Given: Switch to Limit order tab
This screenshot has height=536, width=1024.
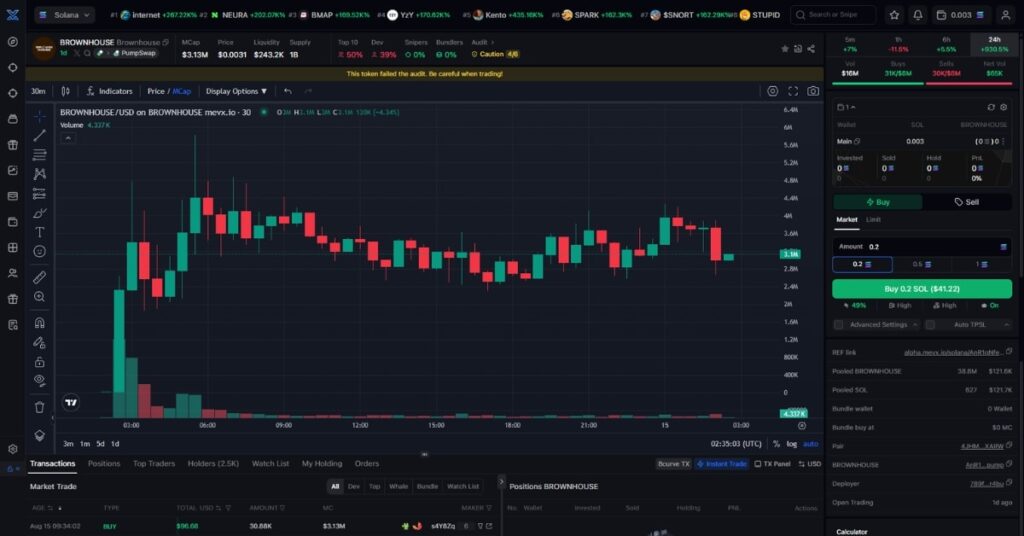Looking at the screenshot, I should (x=873, y=220).
